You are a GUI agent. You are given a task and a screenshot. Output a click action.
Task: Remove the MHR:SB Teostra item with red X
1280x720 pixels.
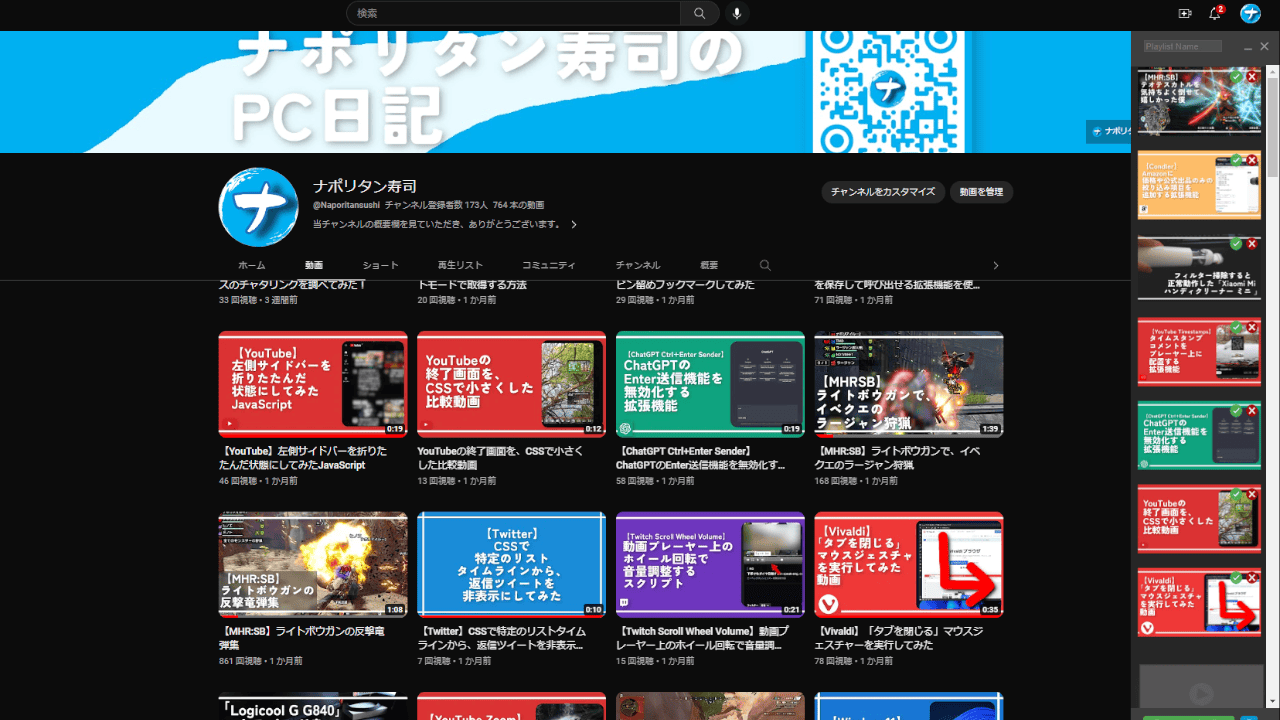(1252, 76)
